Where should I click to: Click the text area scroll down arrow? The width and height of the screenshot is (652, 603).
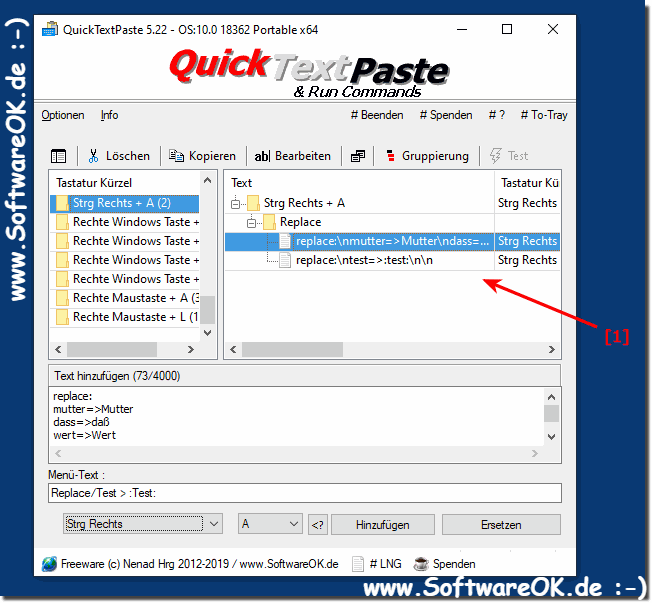coord(551,437)
